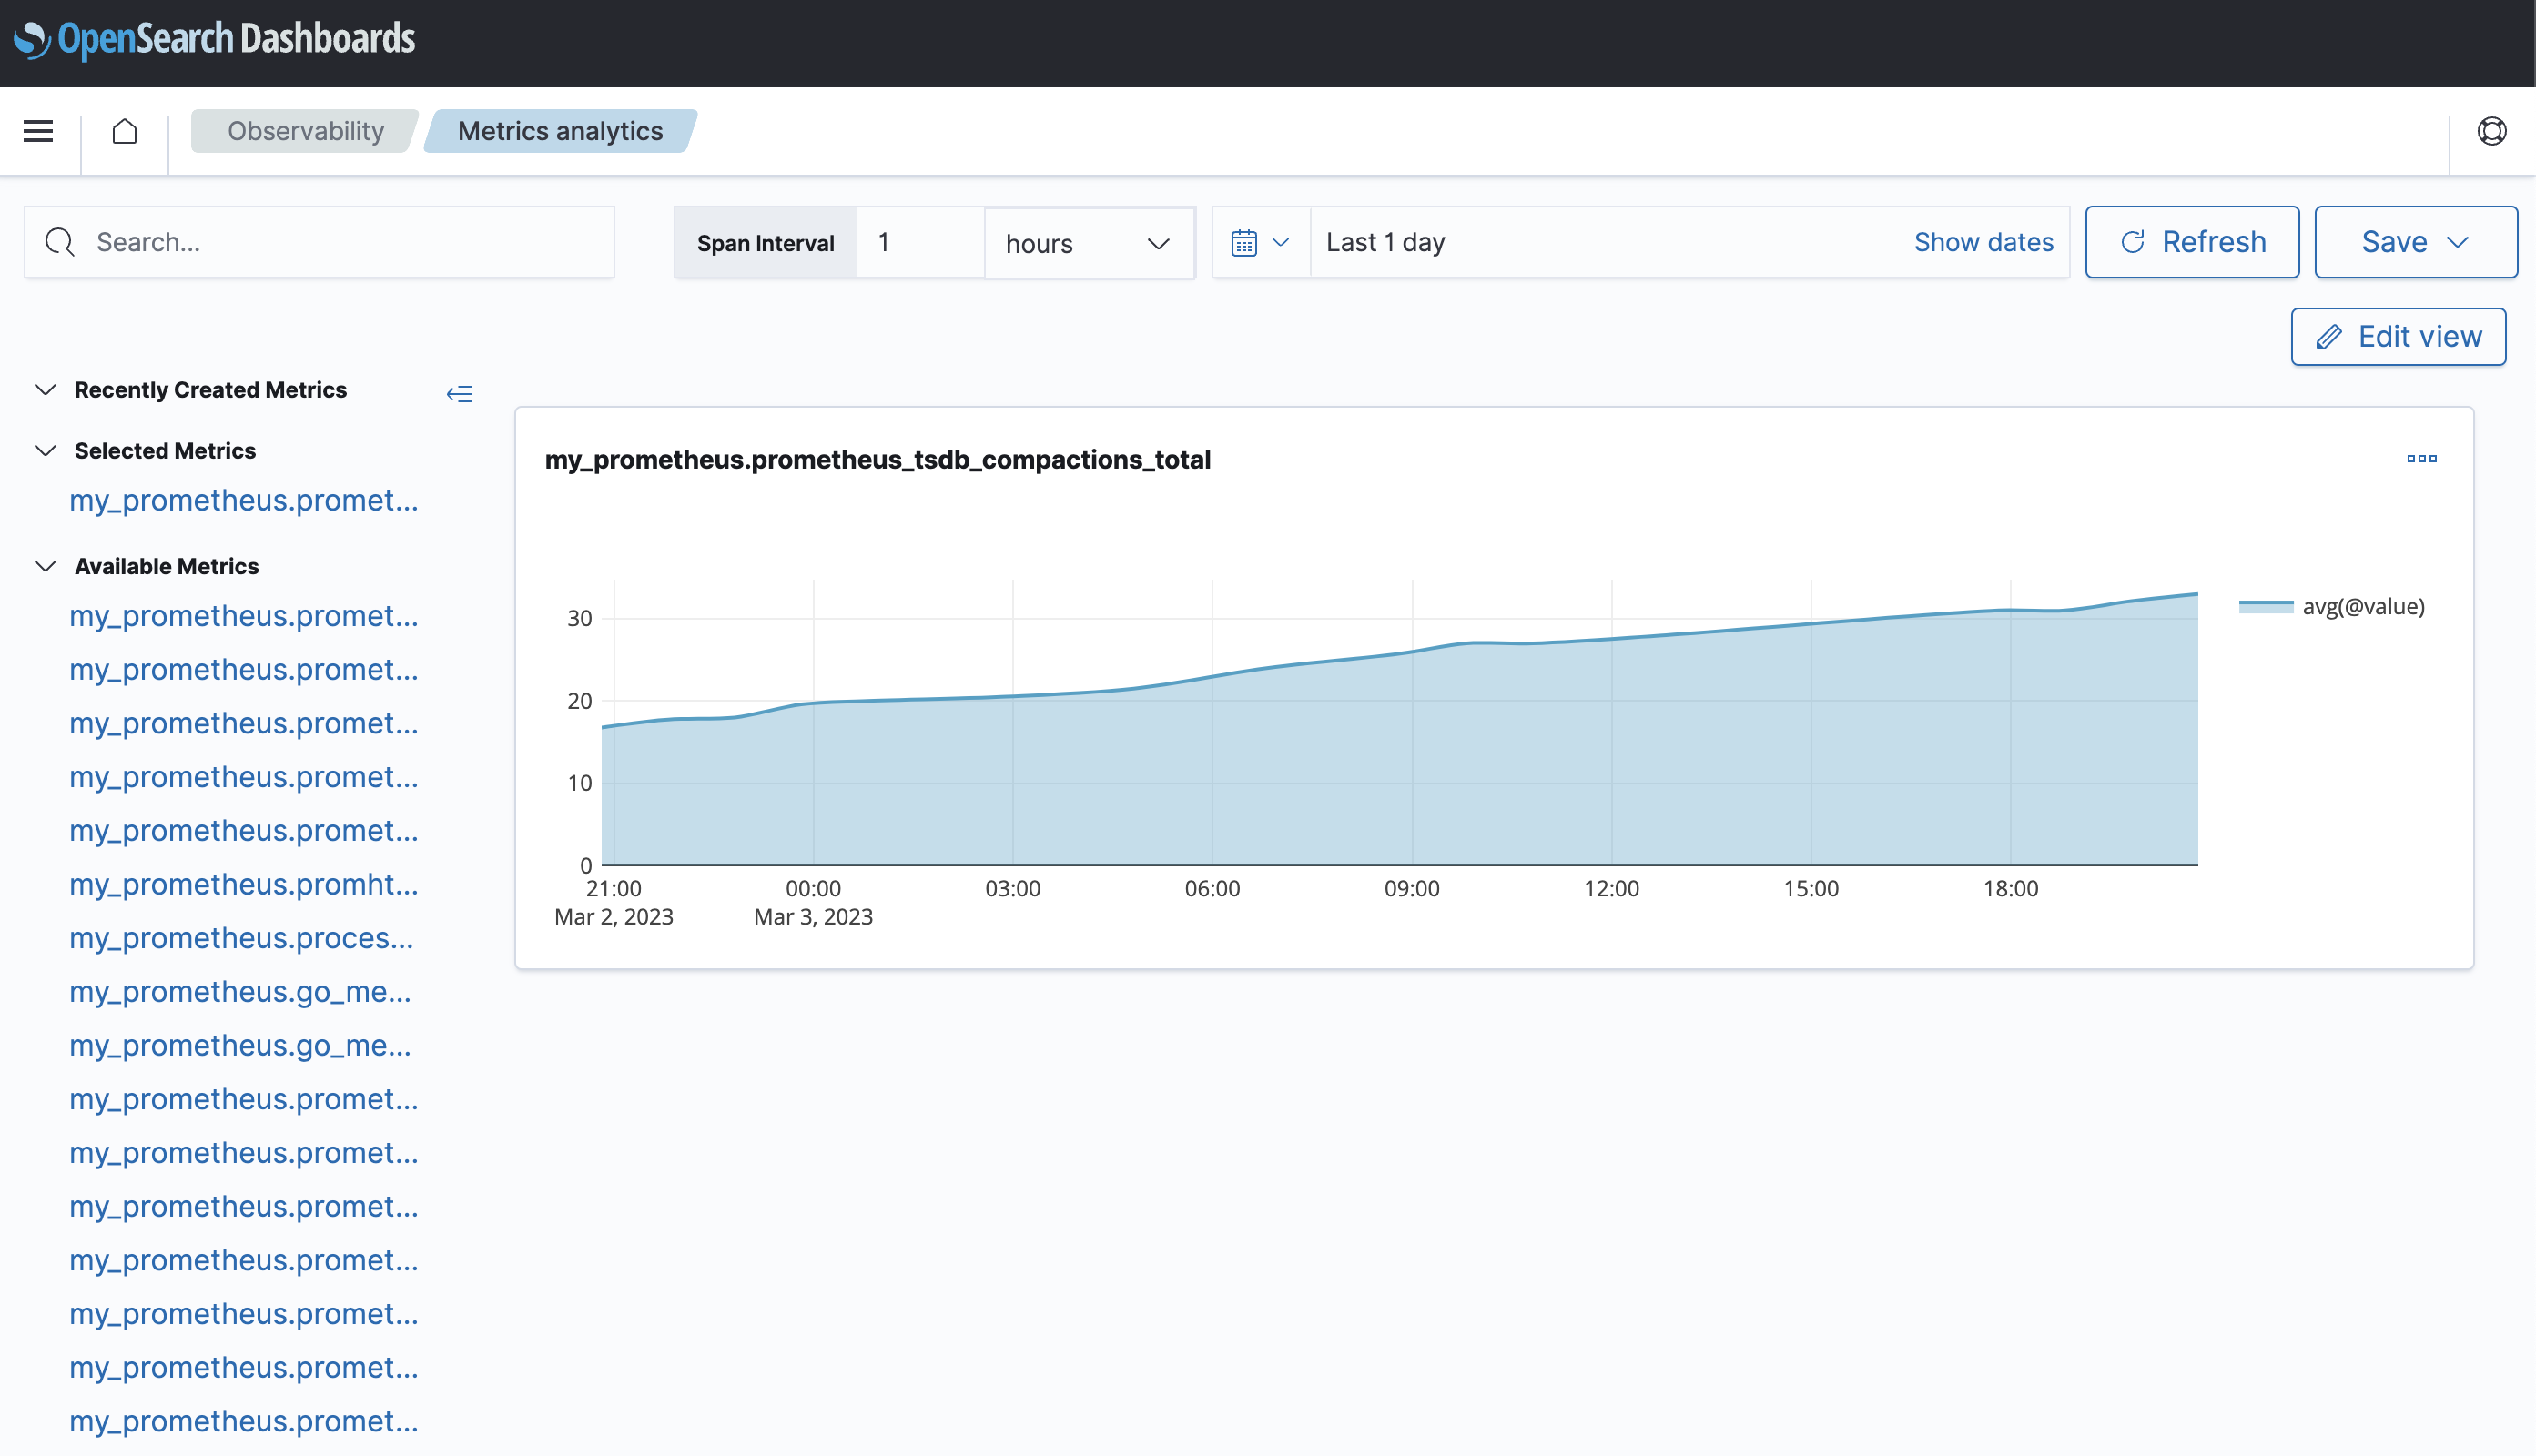Select the my_prometheus.promht... available metric

244,885
